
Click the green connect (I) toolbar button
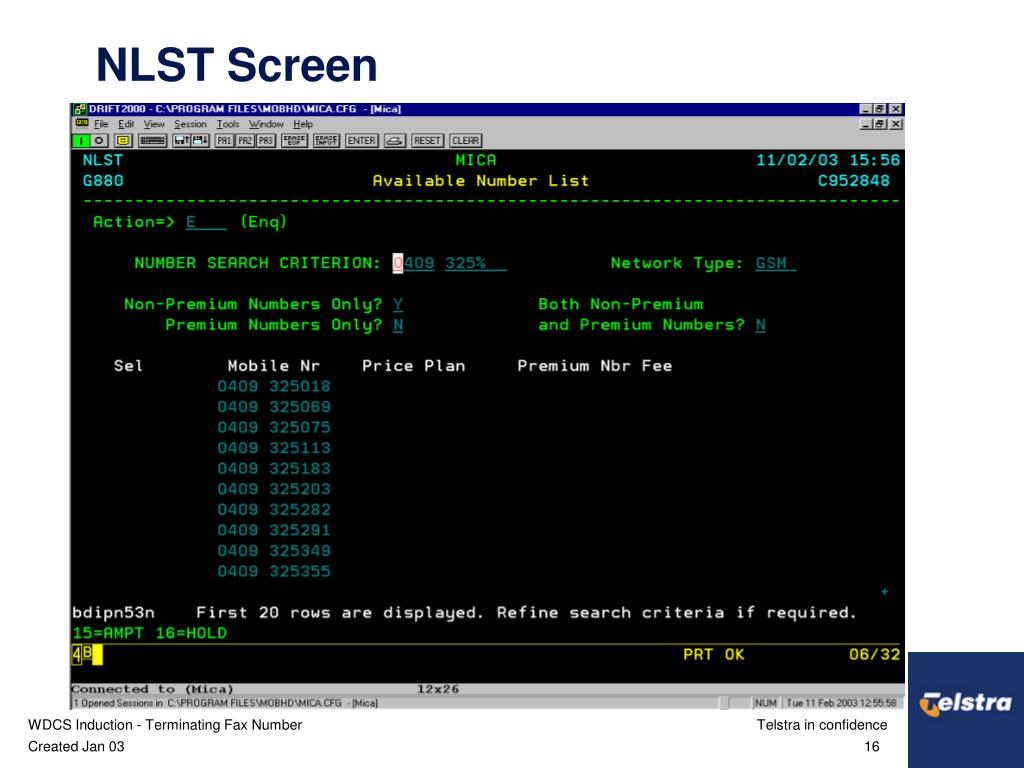(81, 140)
